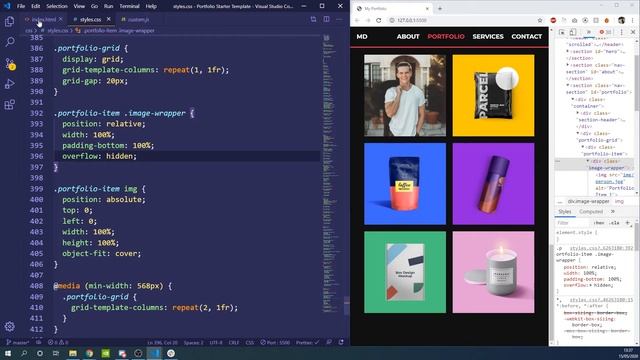
Task: Activate DevTools inspect element picker
Action: click(x=562, y=32)
